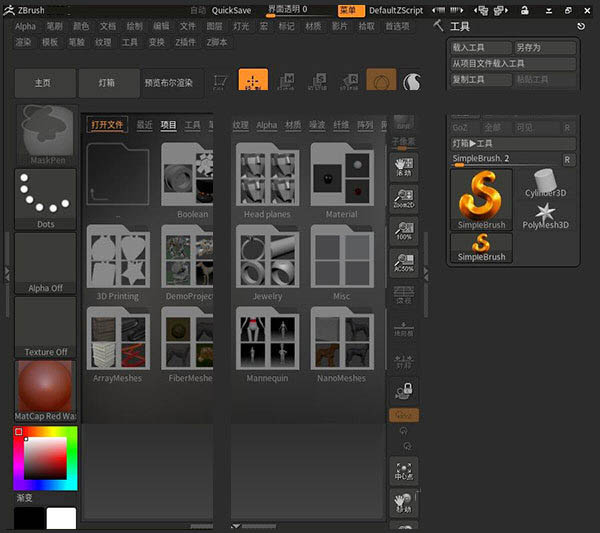Choose the PolyMesh3D star tool
Screen dimensions: 600x533
[546, 214]
